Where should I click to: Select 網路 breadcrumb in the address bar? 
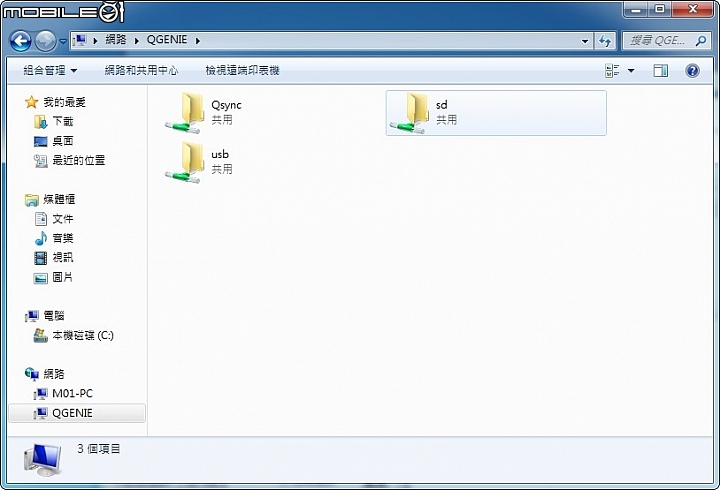[116, 40]
